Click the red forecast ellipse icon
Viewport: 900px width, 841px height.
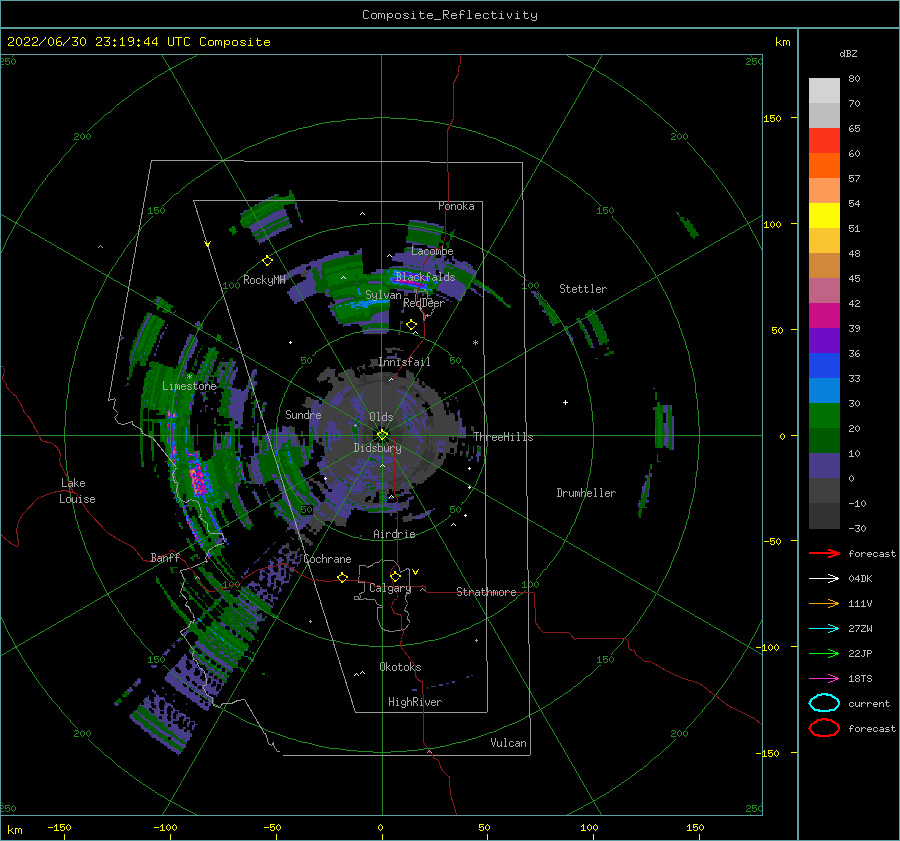824,728
